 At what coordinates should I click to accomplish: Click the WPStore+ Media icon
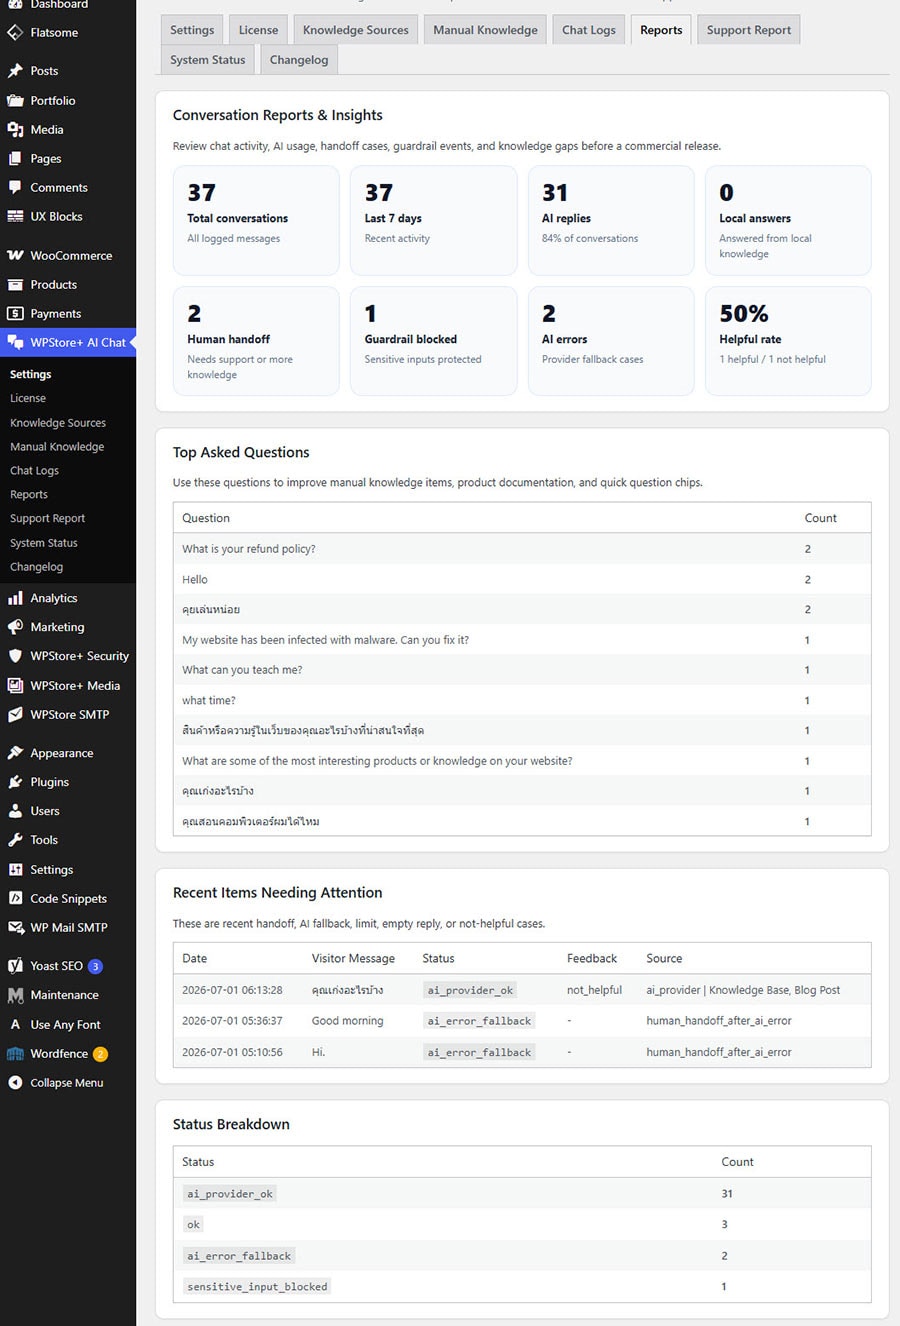[x=15, y=686]
